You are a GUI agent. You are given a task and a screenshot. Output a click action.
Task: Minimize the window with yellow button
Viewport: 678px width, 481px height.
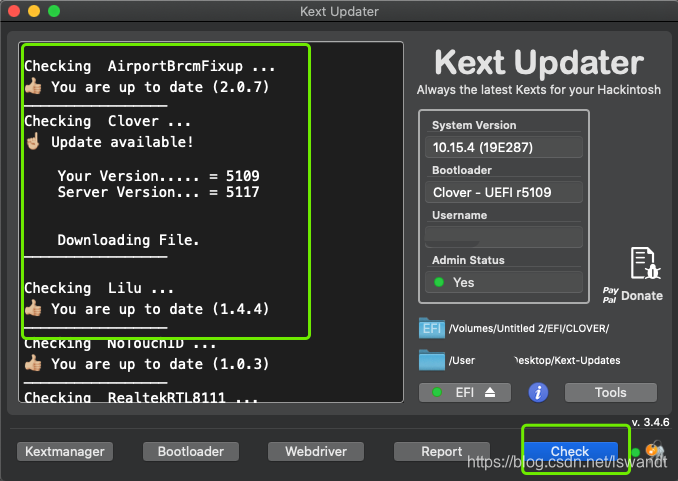click(34, 11)
